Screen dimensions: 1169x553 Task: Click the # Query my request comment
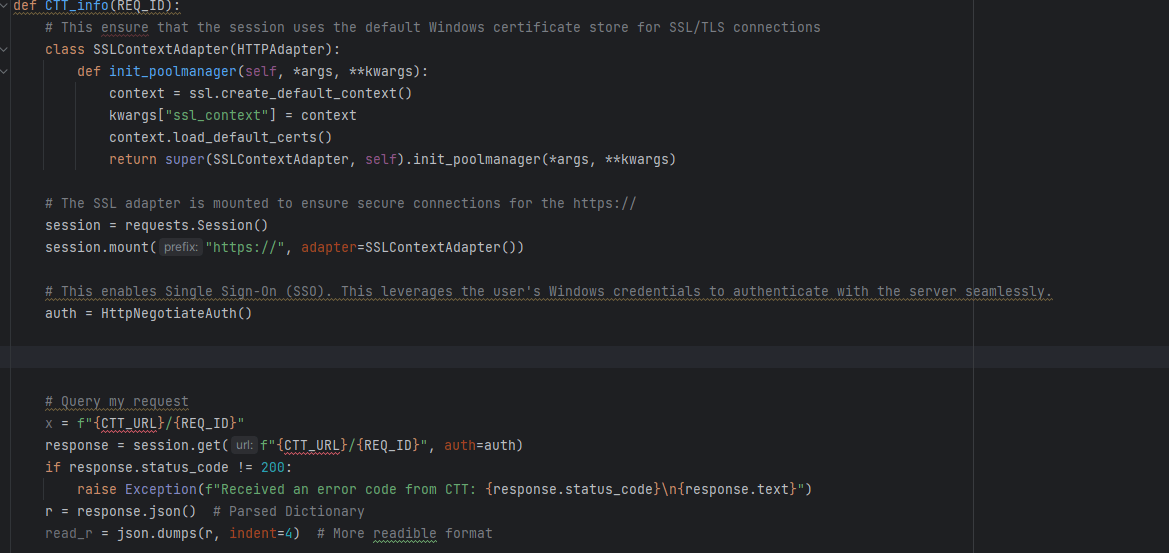click(x=117, y=402)
